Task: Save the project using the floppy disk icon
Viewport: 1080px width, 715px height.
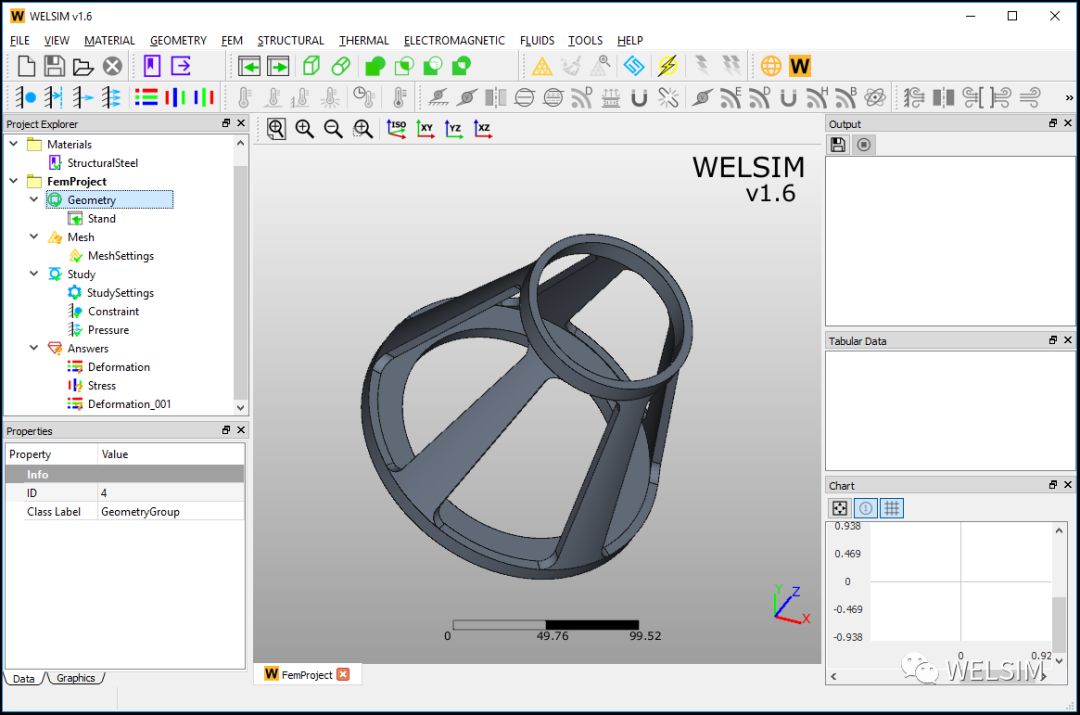Action: coord(54,66)
